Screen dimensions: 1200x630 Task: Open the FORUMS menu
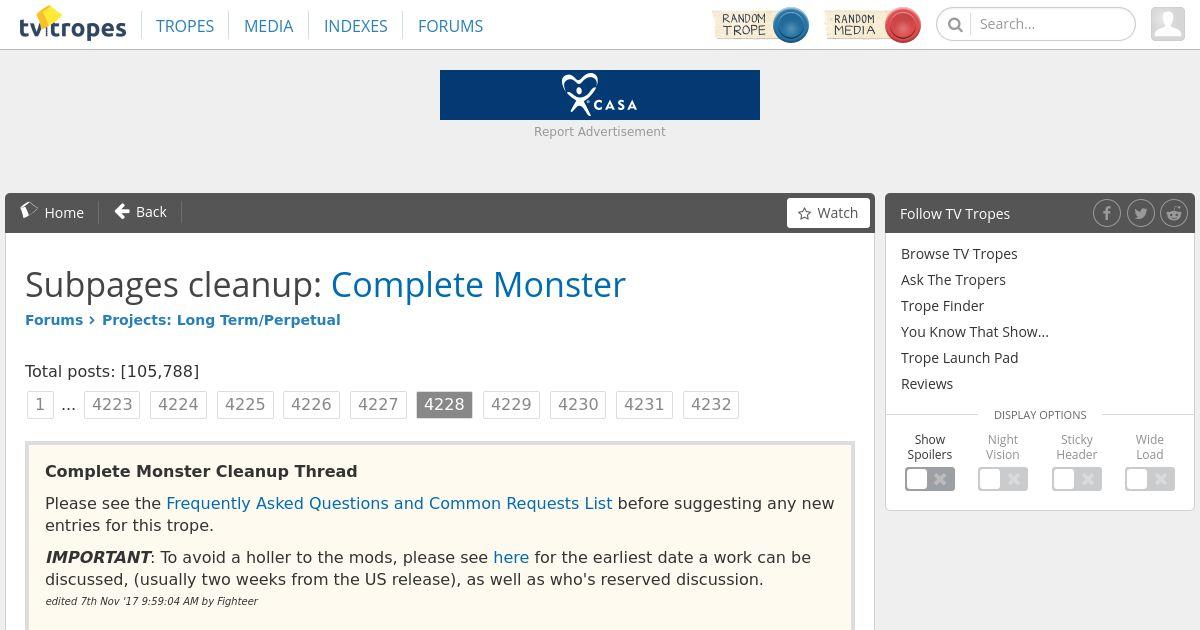[450, 26]
